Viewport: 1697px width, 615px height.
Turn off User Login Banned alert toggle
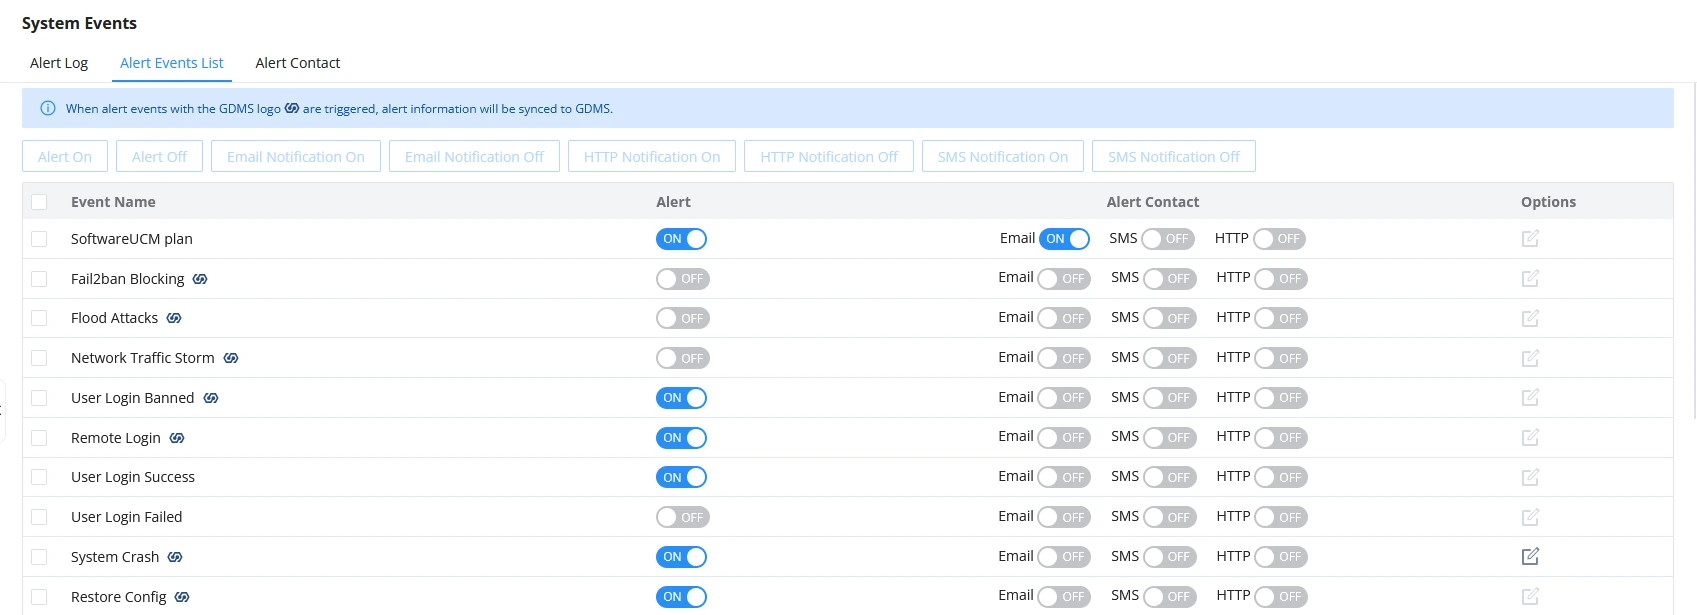pos(682,398)
